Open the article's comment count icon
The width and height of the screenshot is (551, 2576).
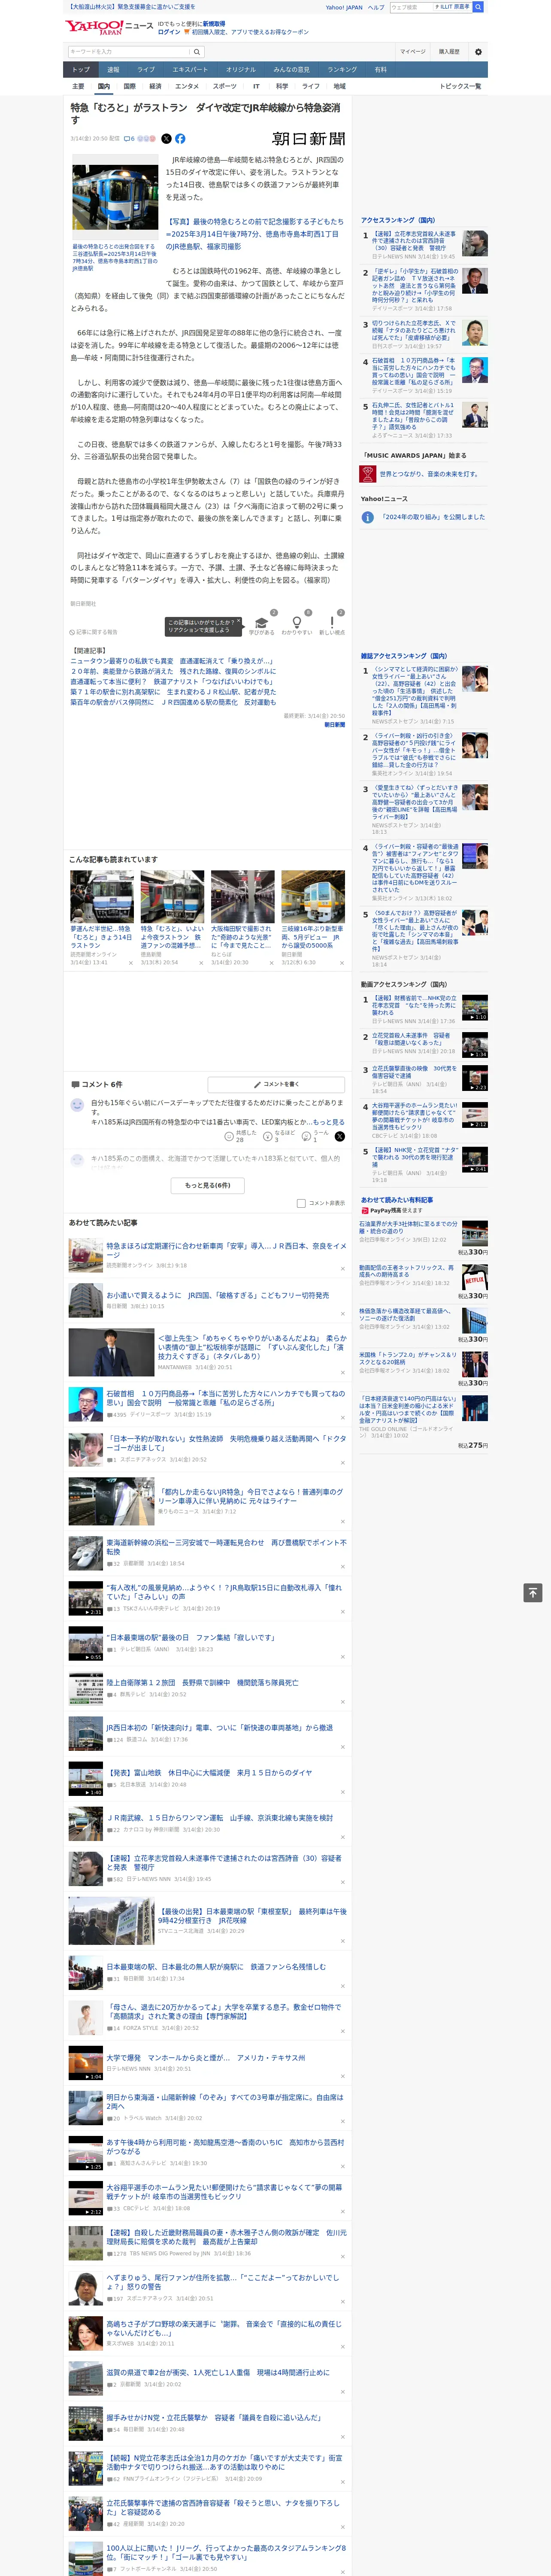click(x=129, y=139)
